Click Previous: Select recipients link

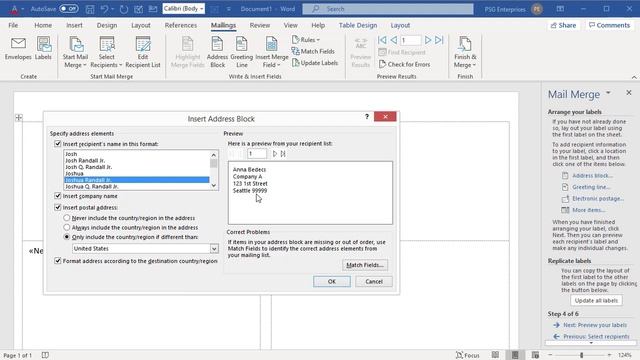pyautogui.click(x=596, y=336)
